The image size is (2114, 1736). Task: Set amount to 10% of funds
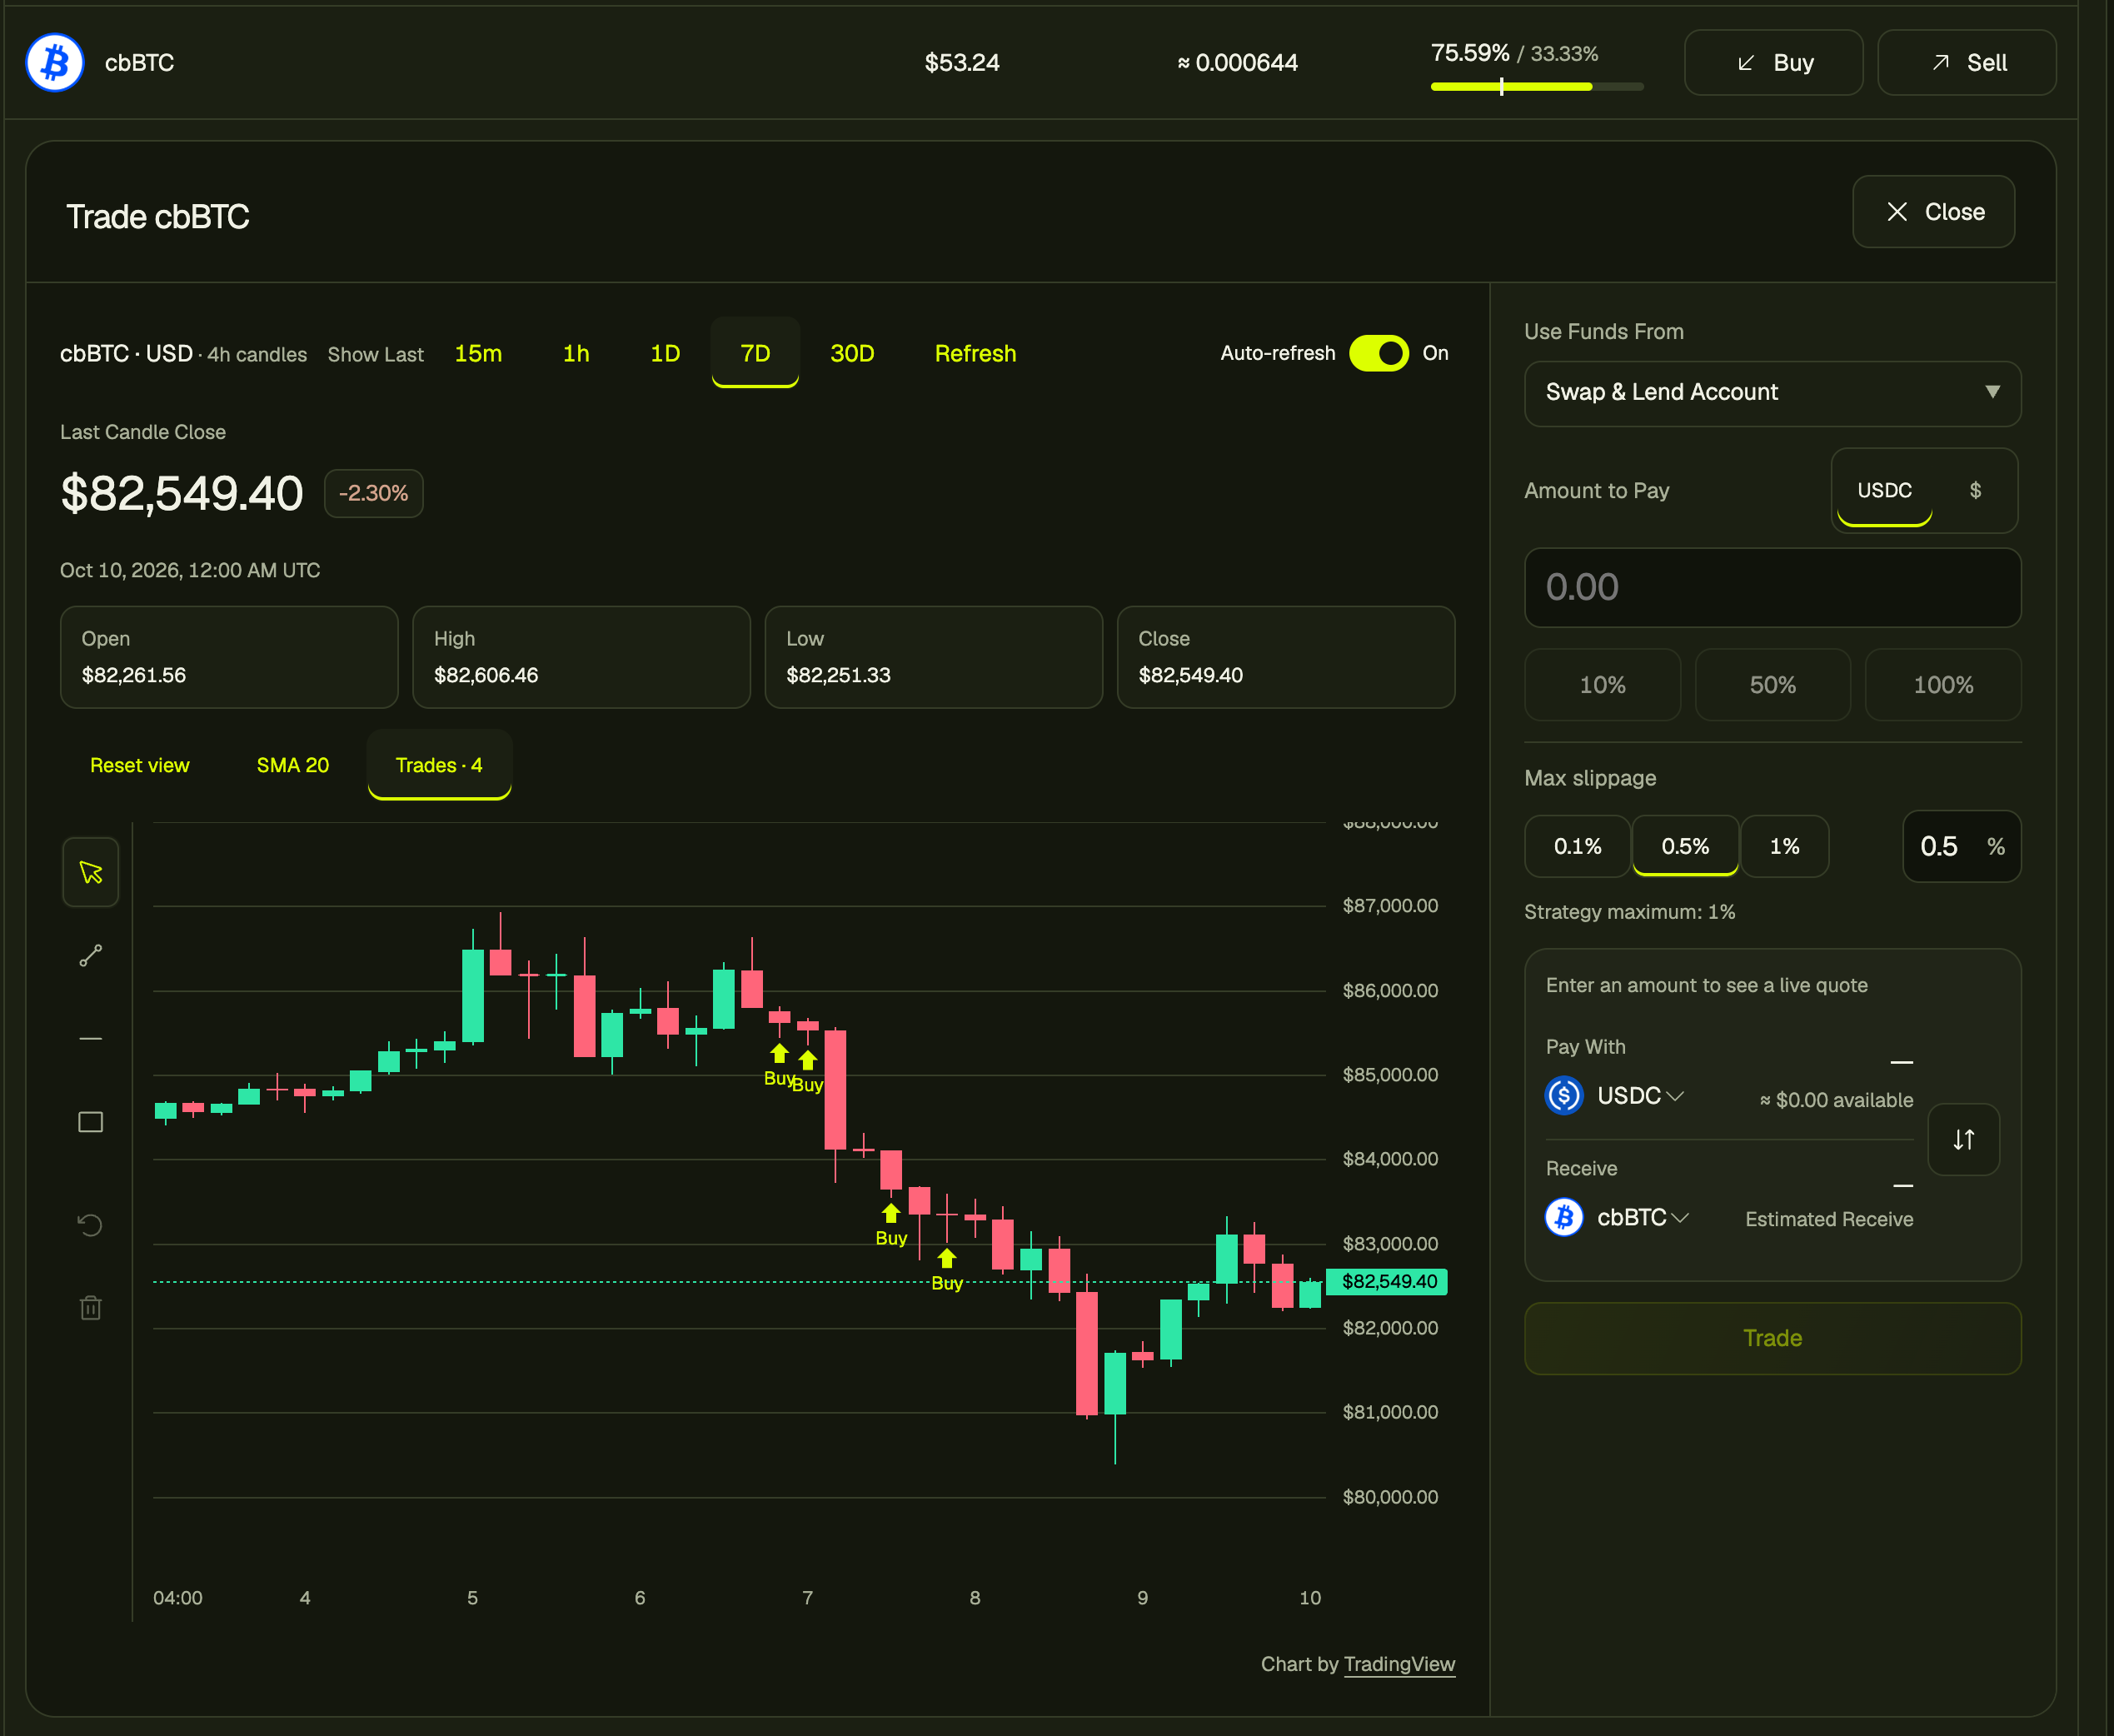coord(1602,685)
